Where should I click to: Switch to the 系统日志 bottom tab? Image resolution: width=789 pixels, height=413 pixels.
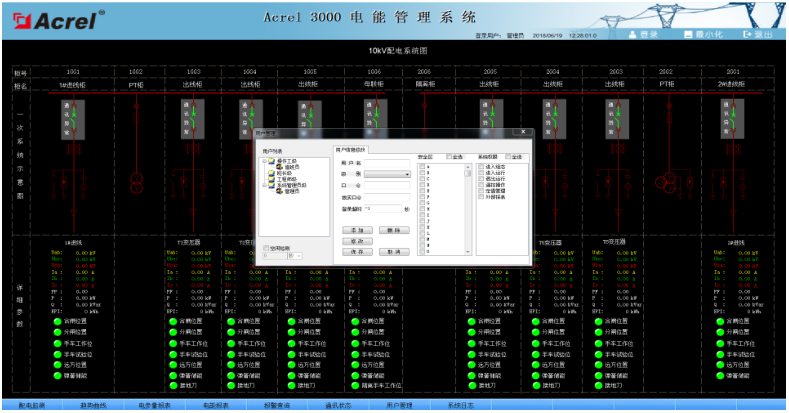pos(461,405)
